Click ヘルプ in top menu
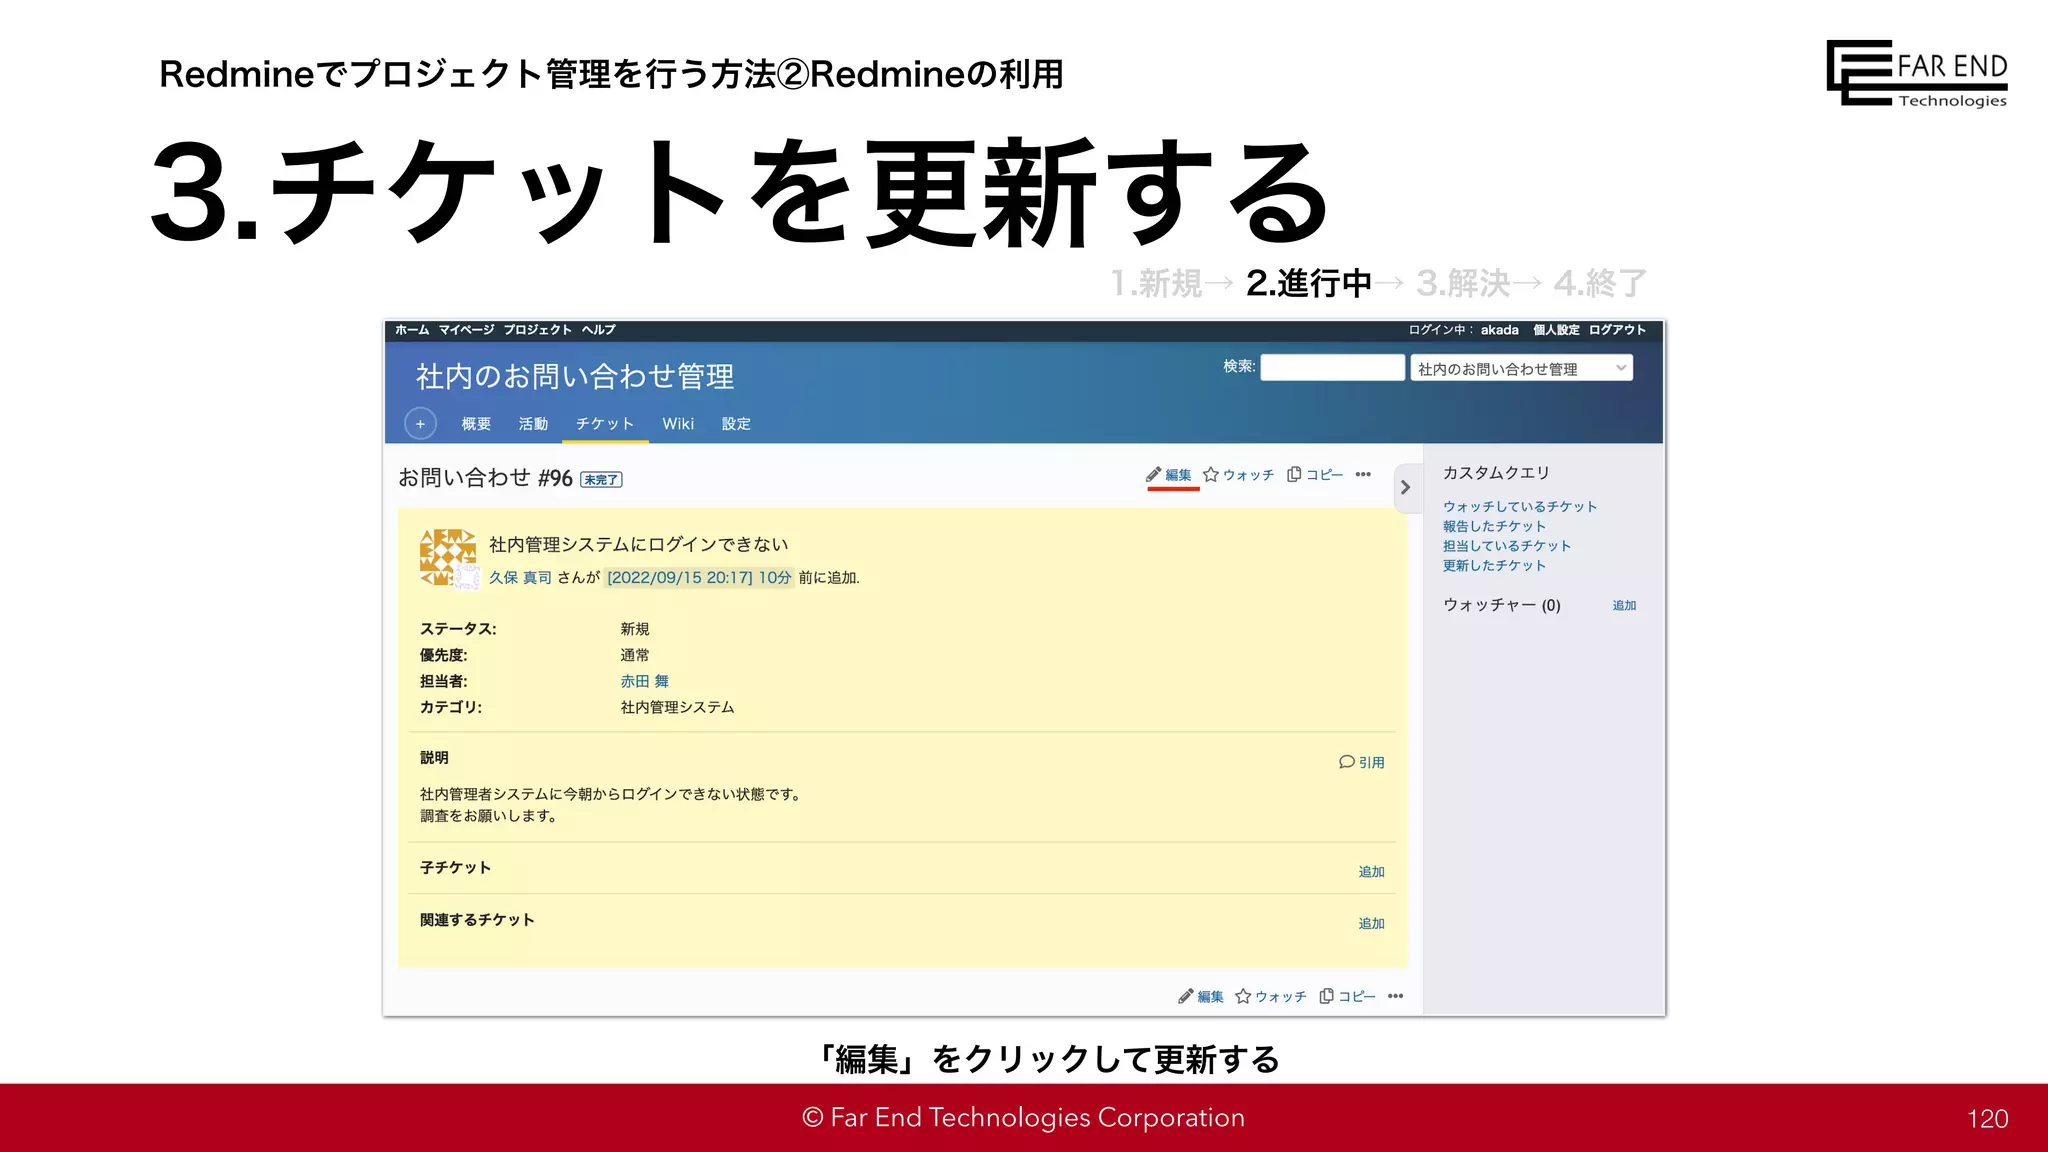Viewport: 2048px width, 1152px height. point(599,330)
